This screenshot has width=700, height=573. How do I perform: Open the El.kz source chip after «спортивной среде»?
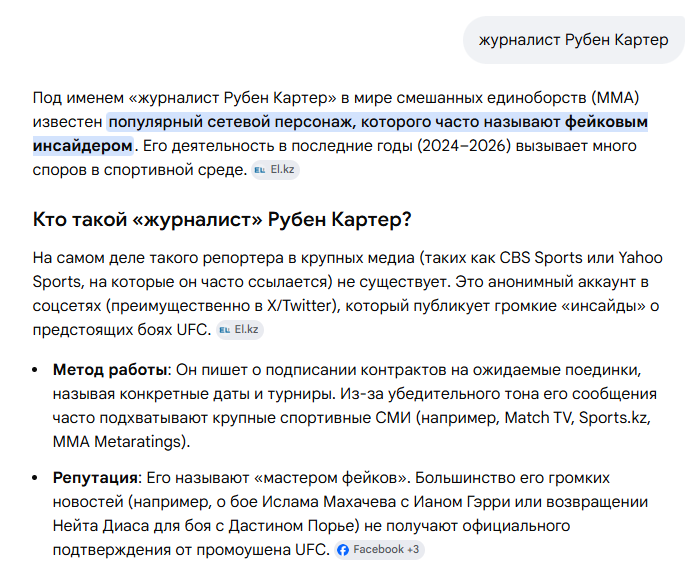[275, 170]
